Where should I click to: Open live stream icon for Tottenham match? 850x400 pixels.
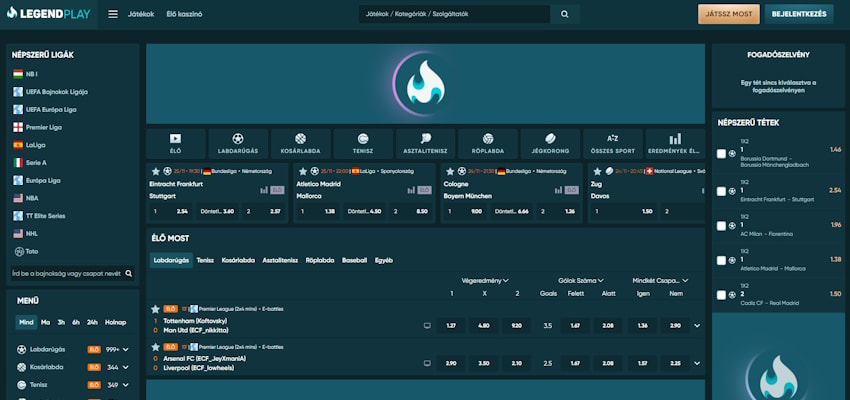point(427,326)
